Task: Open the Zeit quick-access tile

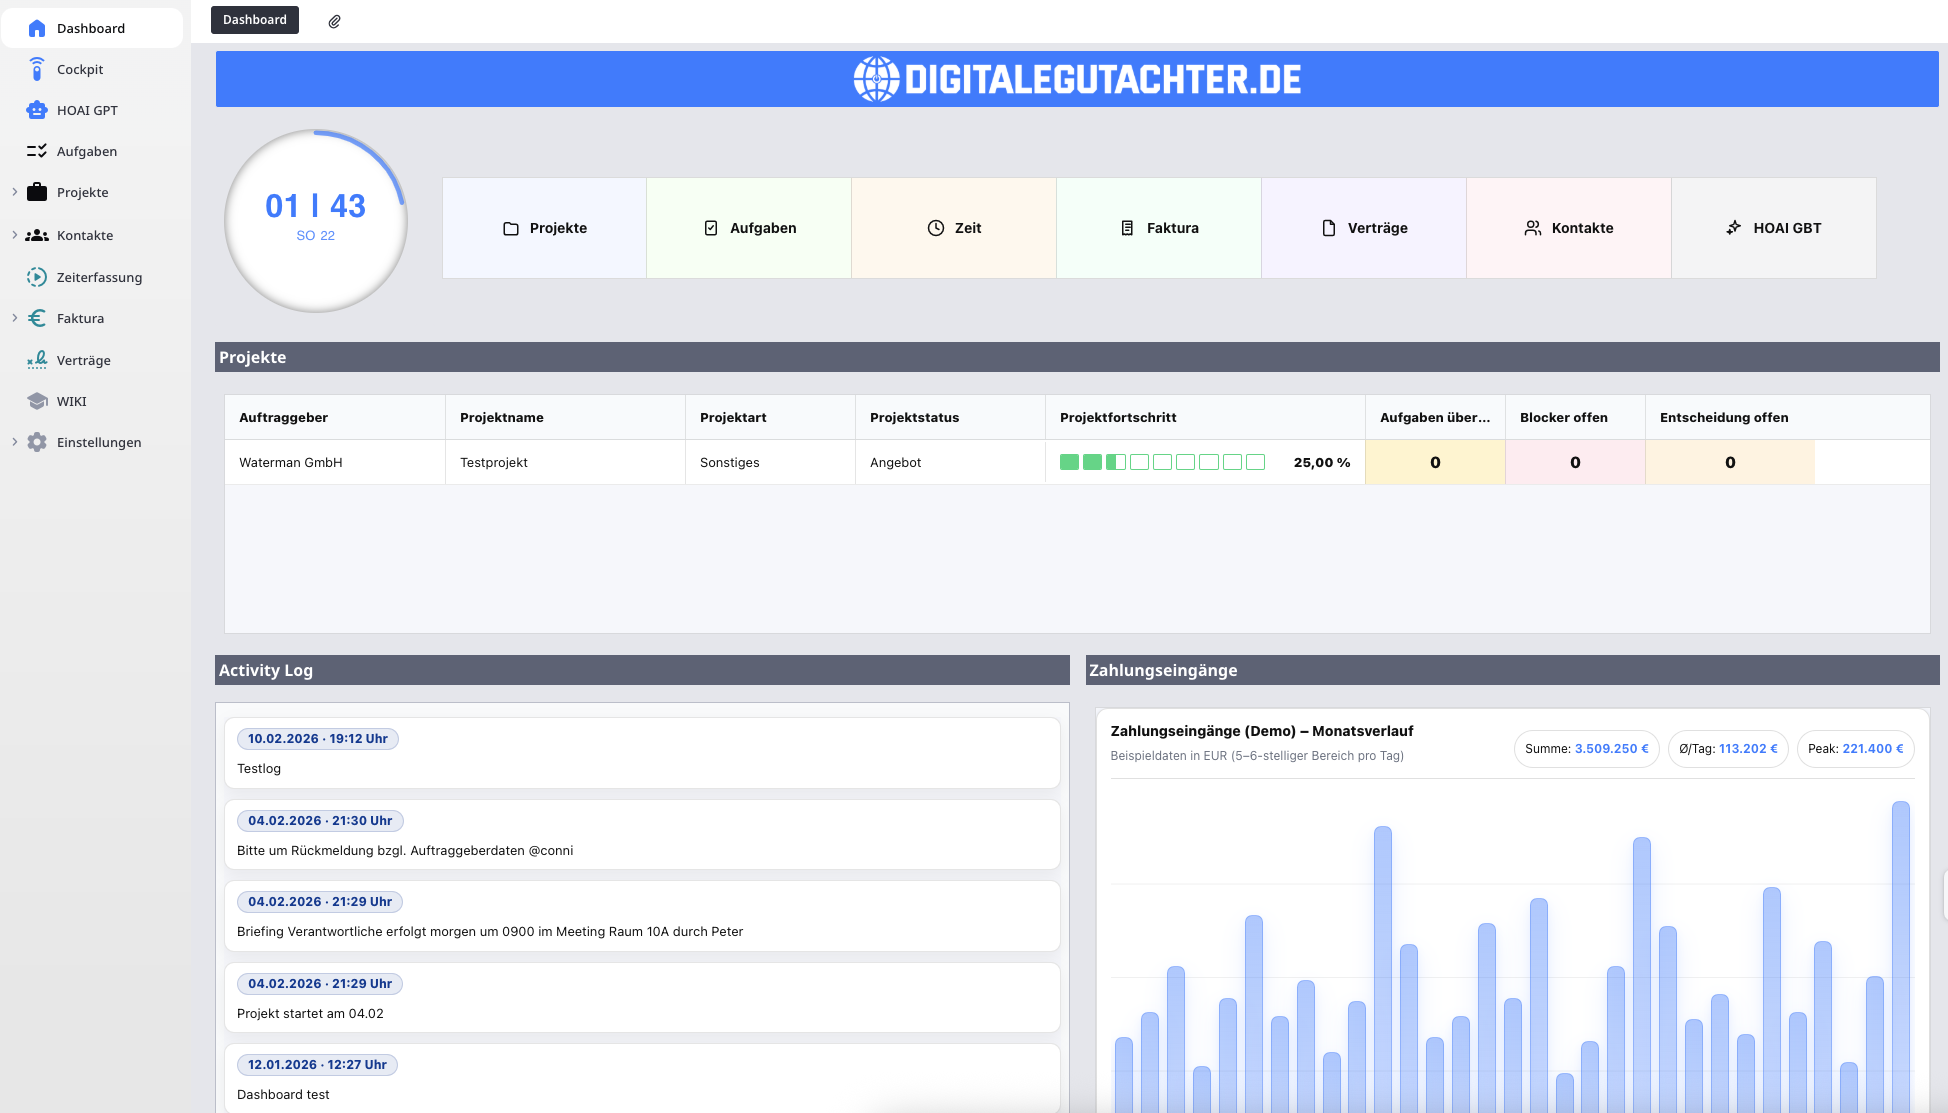Action: [x=954, y=228]
